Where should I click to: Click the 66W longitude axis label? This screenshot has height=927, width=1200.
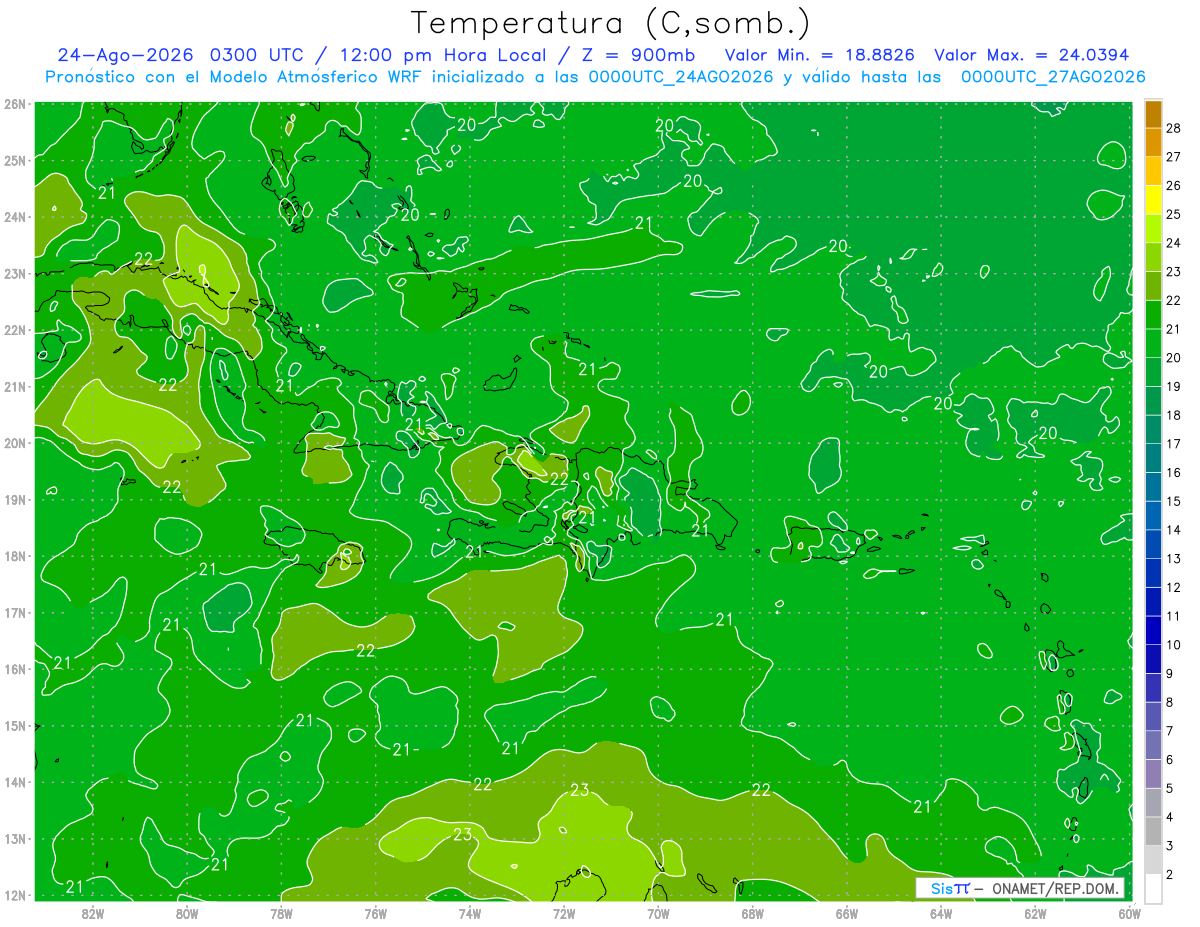(847, 913)
